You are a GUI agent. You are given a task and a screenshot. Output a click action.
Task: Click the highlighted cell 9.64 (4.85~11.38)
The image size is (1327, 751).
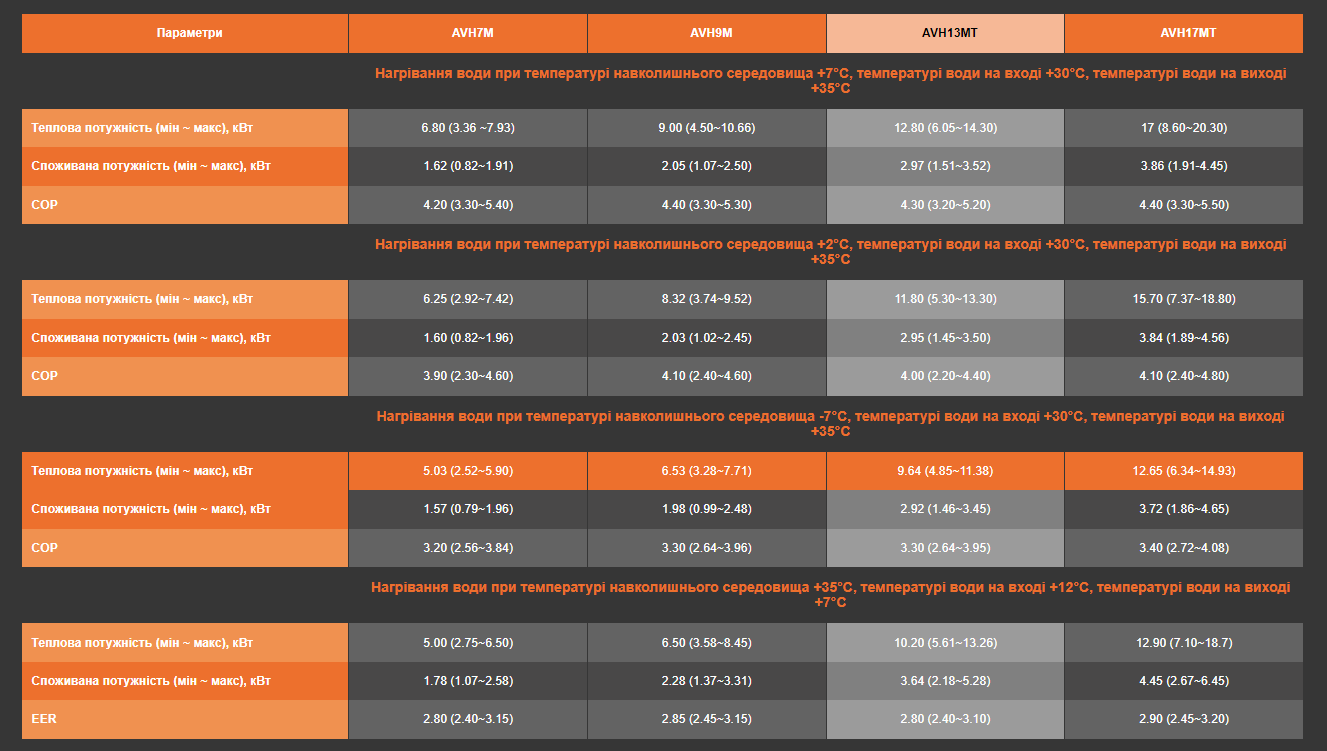[945, 471]
